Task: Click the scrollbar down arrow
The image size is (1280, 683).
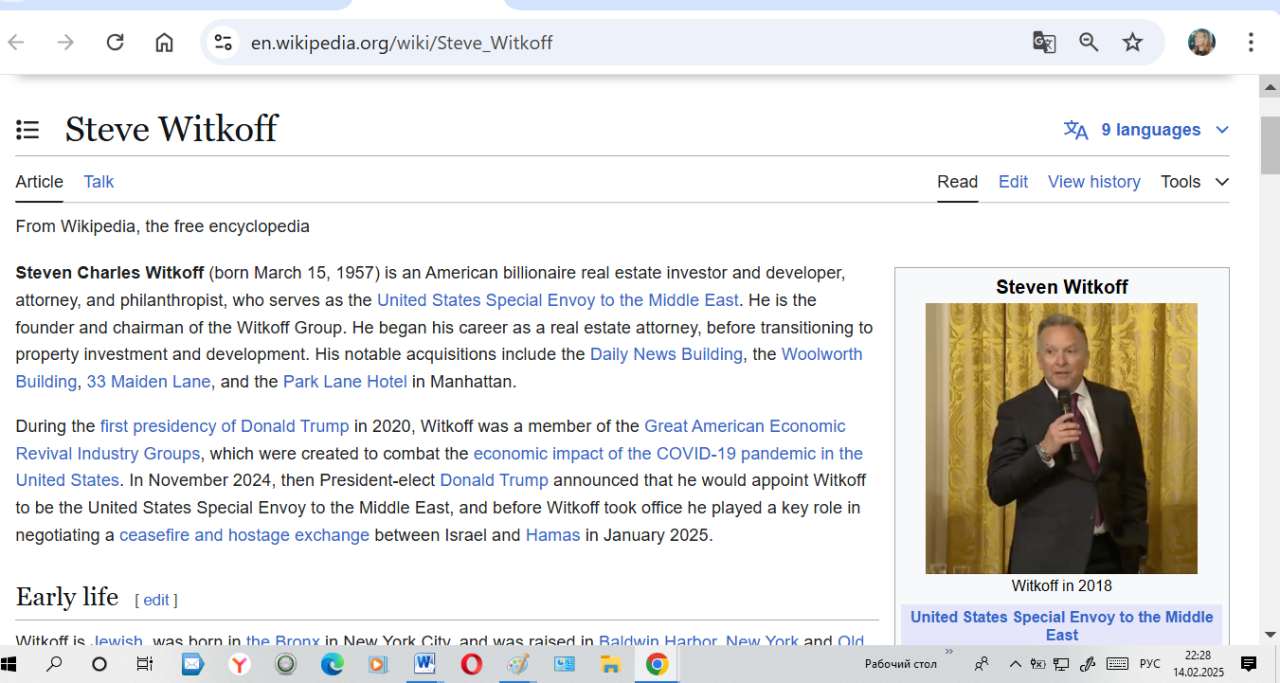Action: click(1270, 634)
